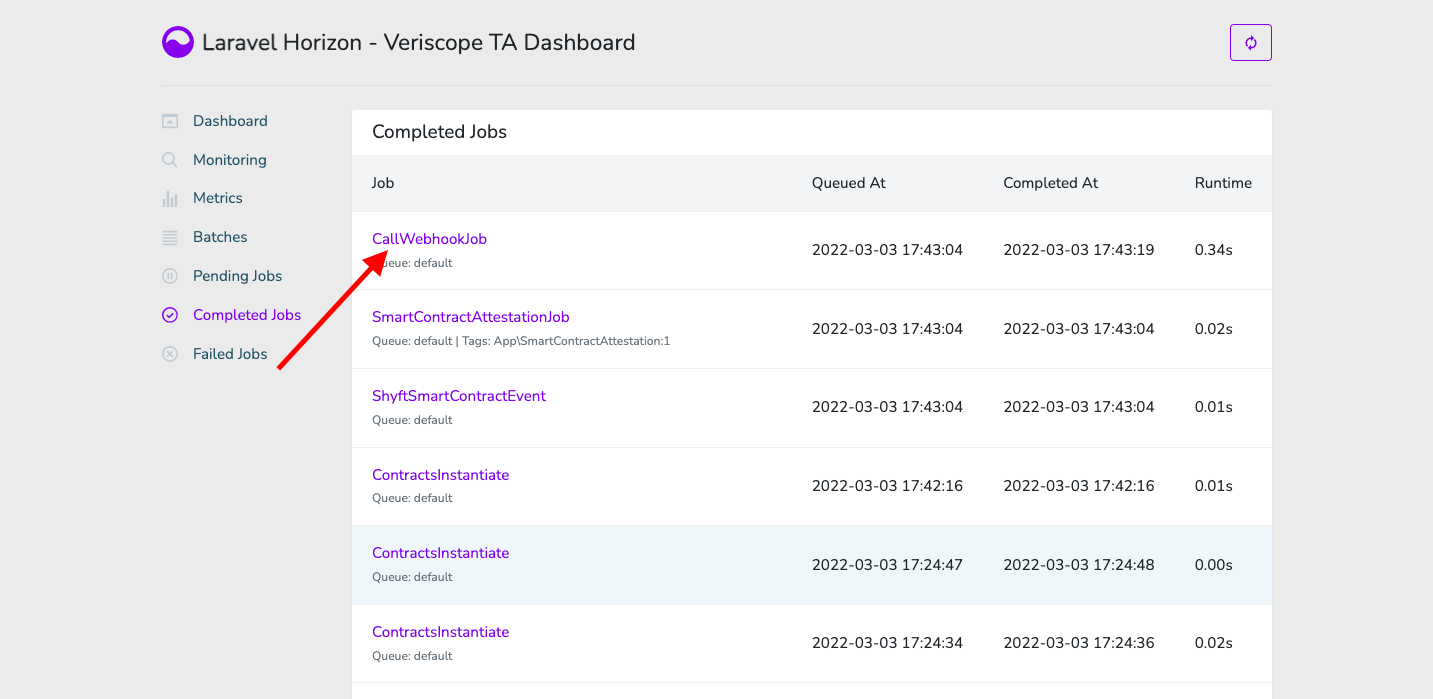1433x699 pixels.
Task: Click completed time 2022-03-03 17:43:19
Action: pos(1079,250)
